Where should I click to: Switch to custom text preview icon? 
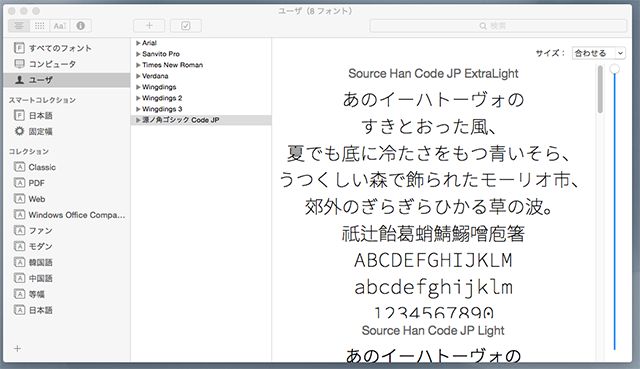pos(60,26)
